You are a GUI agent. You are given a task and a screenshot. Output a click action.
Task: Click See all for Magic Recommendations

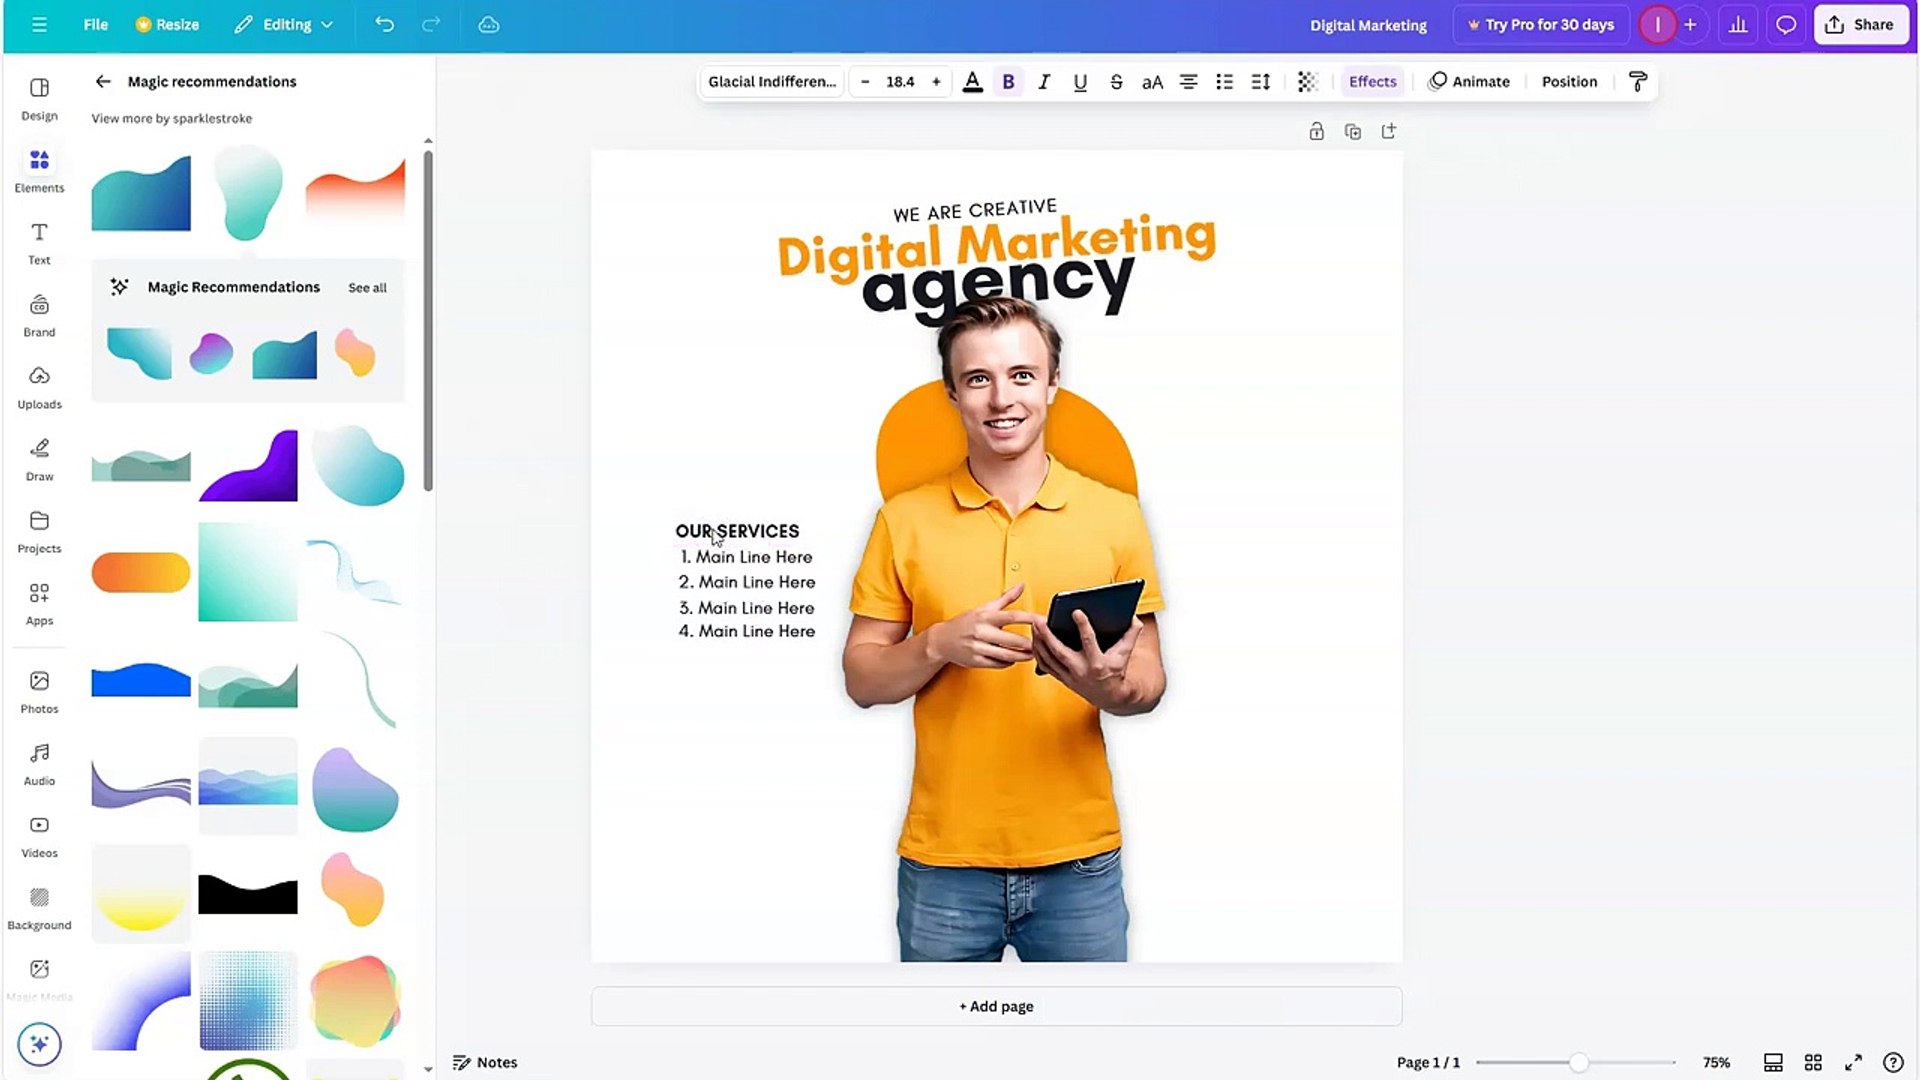(x=367, y=287)
